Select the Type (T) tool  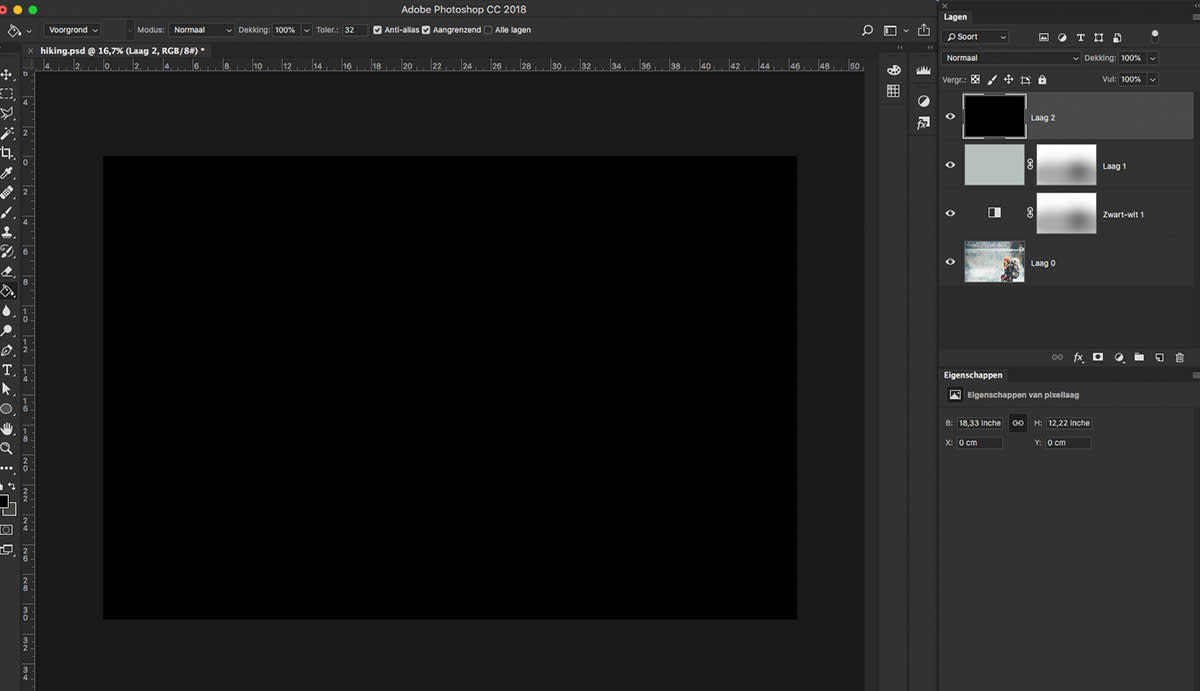[x=7, y=370]
